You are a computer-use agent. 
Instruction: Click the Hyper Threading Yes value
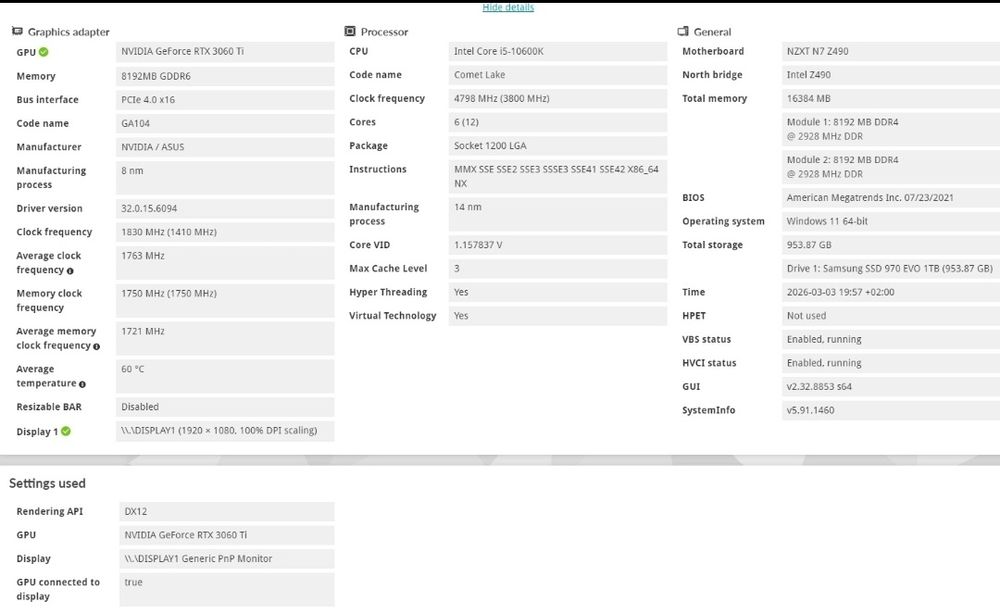point(557,292)
